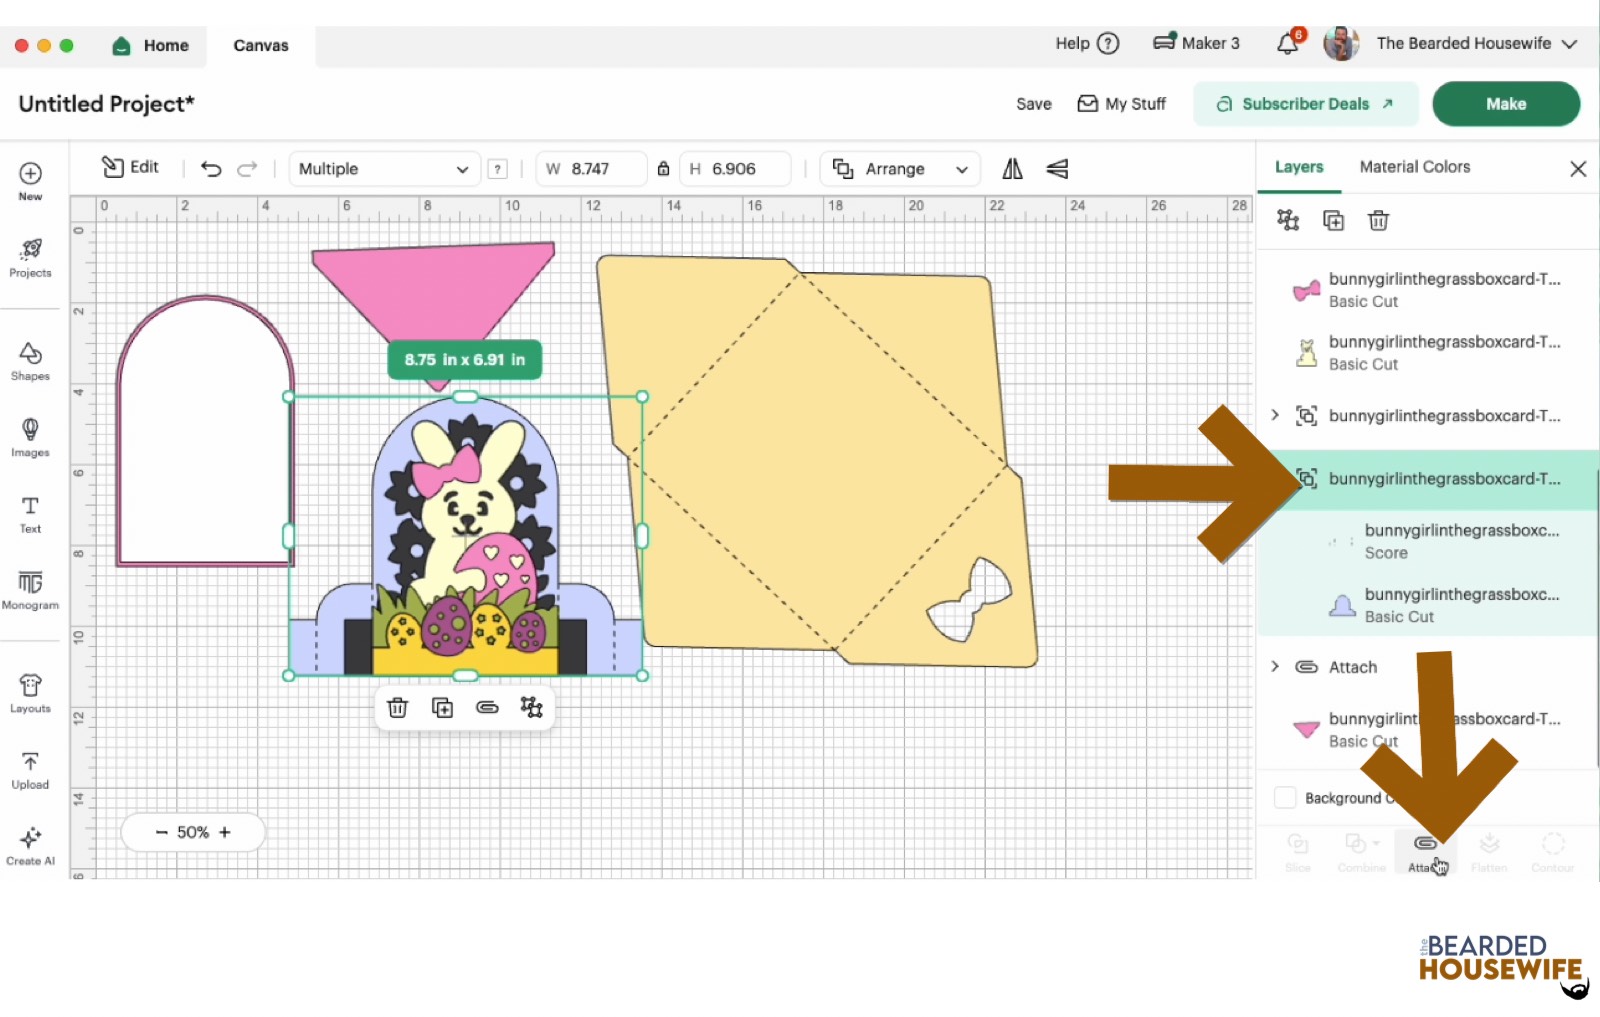Open the Arrange dropdown
Image resolution: width=1600 pixels, height=1017 pixels.
(x=900, y=169)
